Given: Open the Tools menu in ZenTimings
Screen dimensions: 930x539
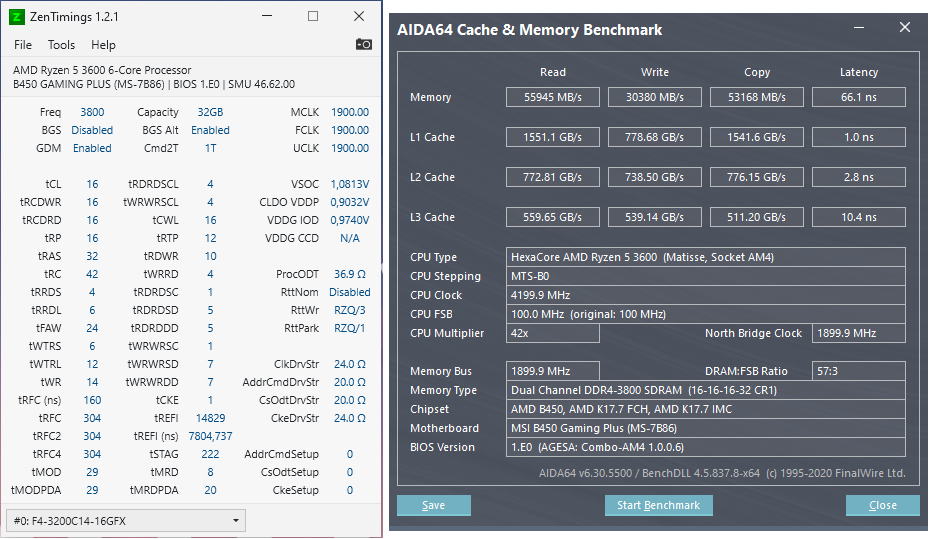Looking at the screenshot, I should coord(61,45).
